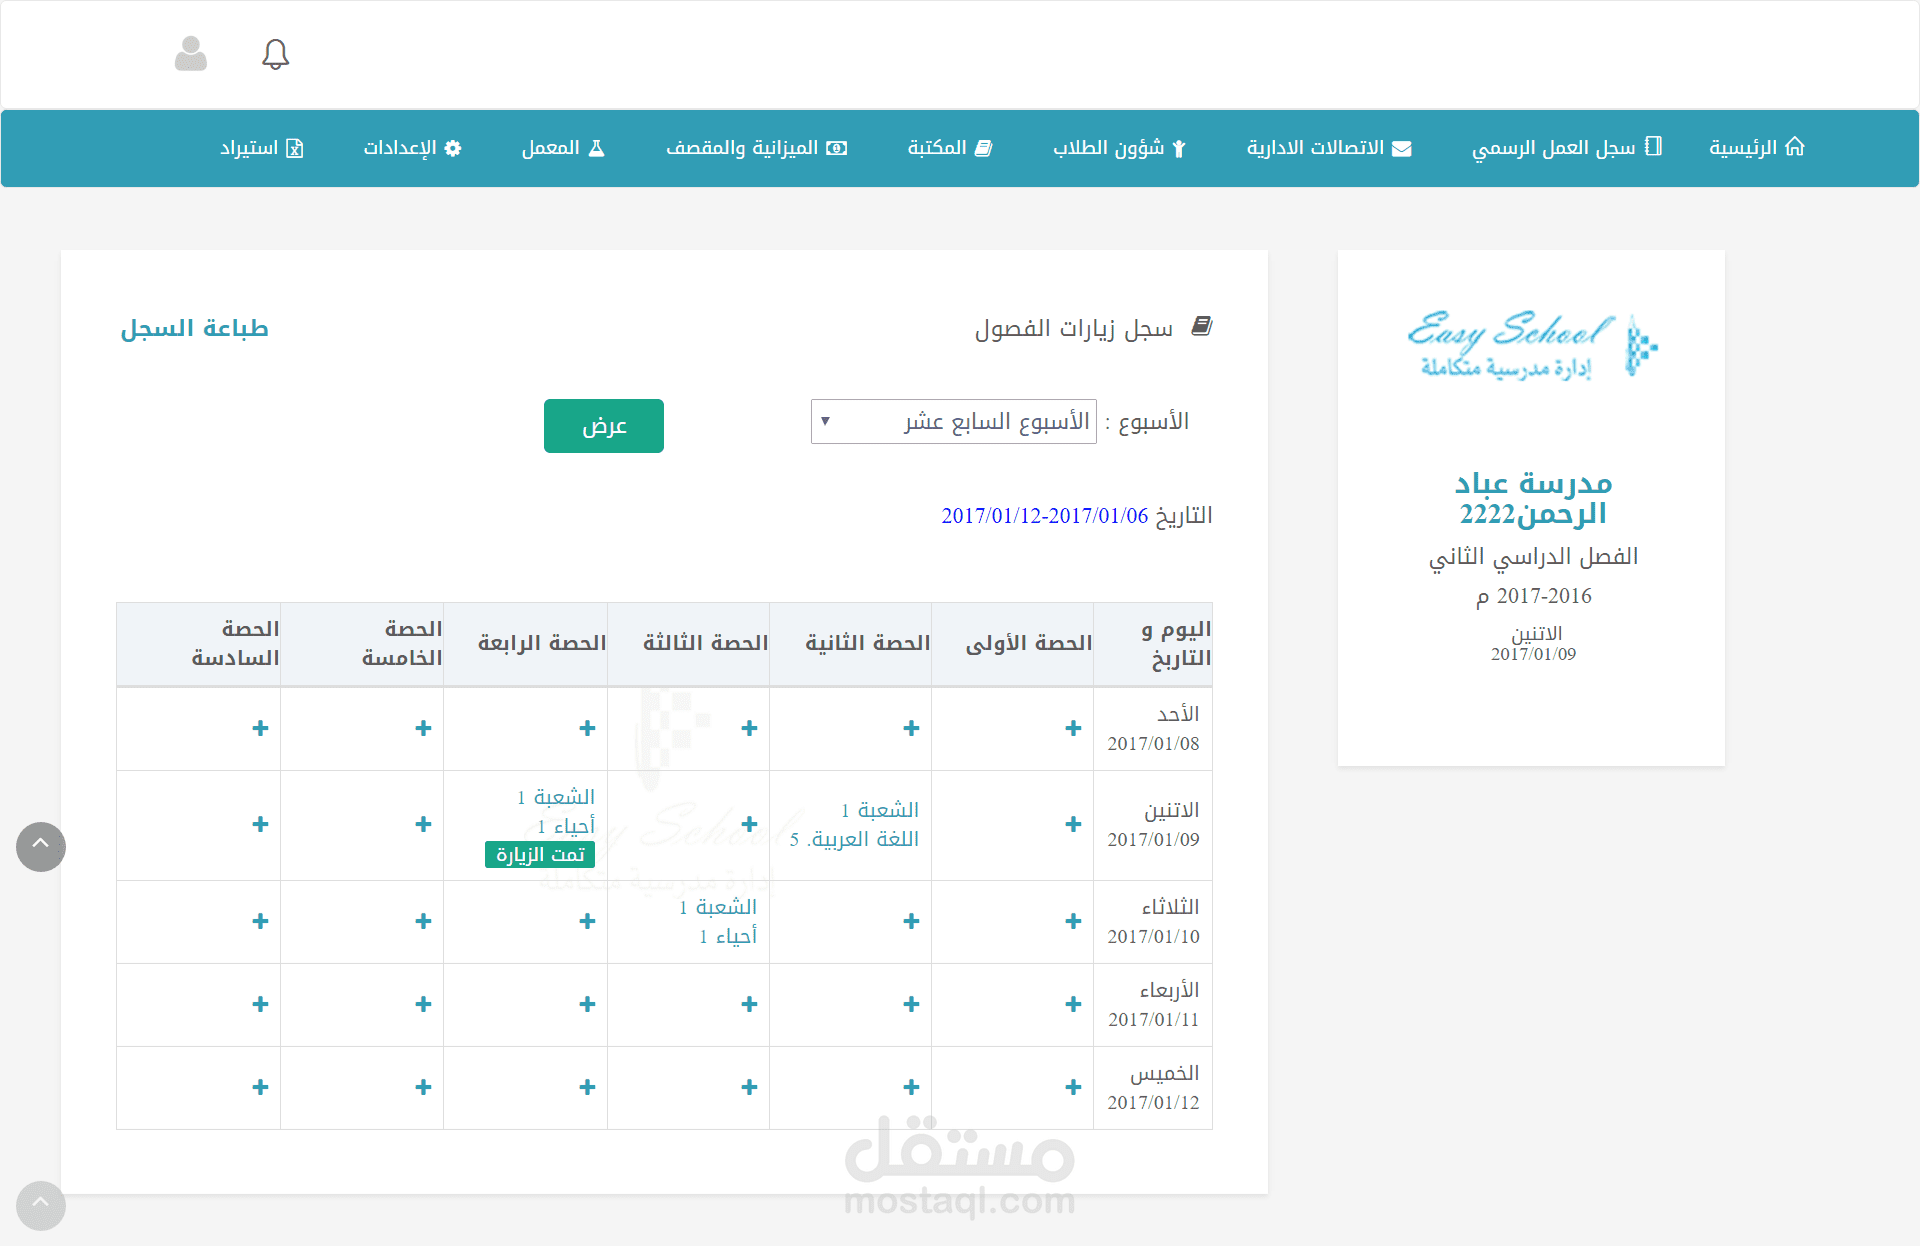Open the week selection dropdown الأسبوع السابع عشر
1920x1246 pixels.
coord(952,421)
